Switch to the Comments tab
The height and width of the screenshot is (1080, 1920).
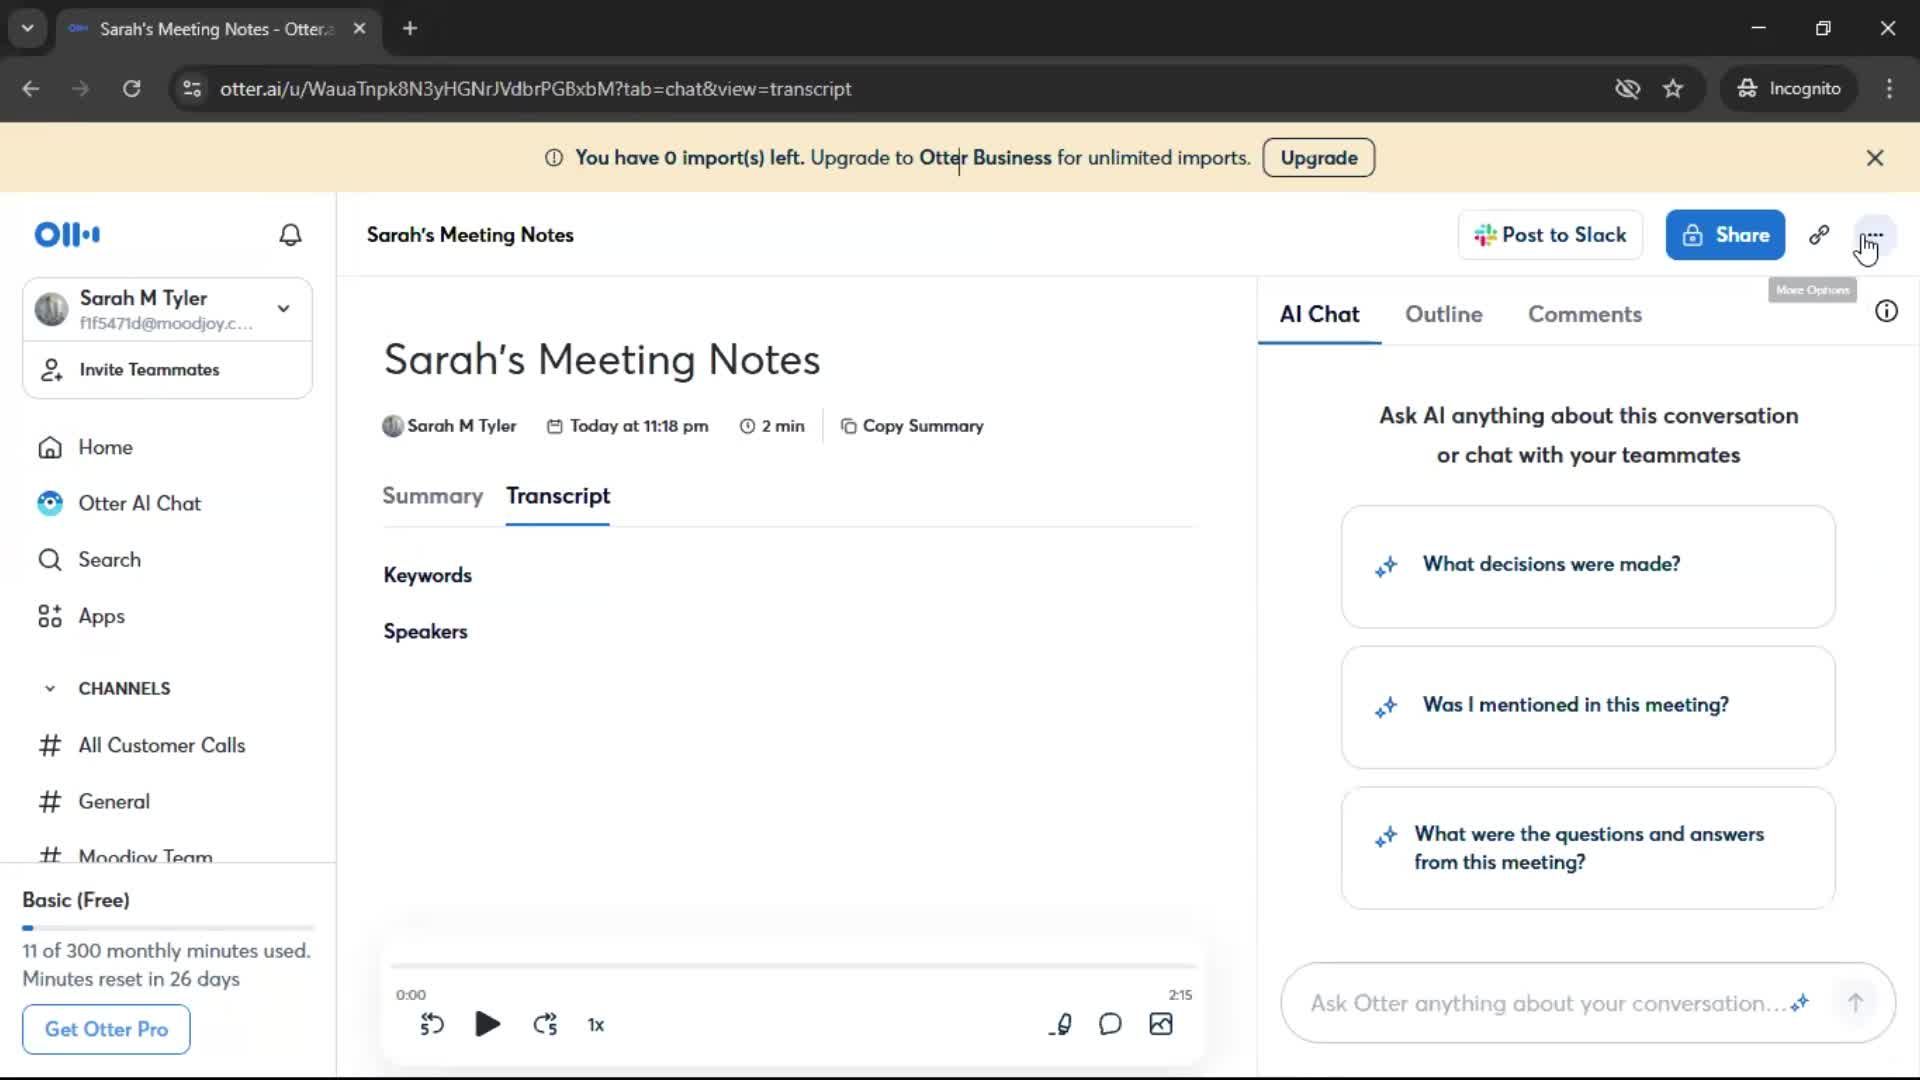click(x=1585, y=314)
